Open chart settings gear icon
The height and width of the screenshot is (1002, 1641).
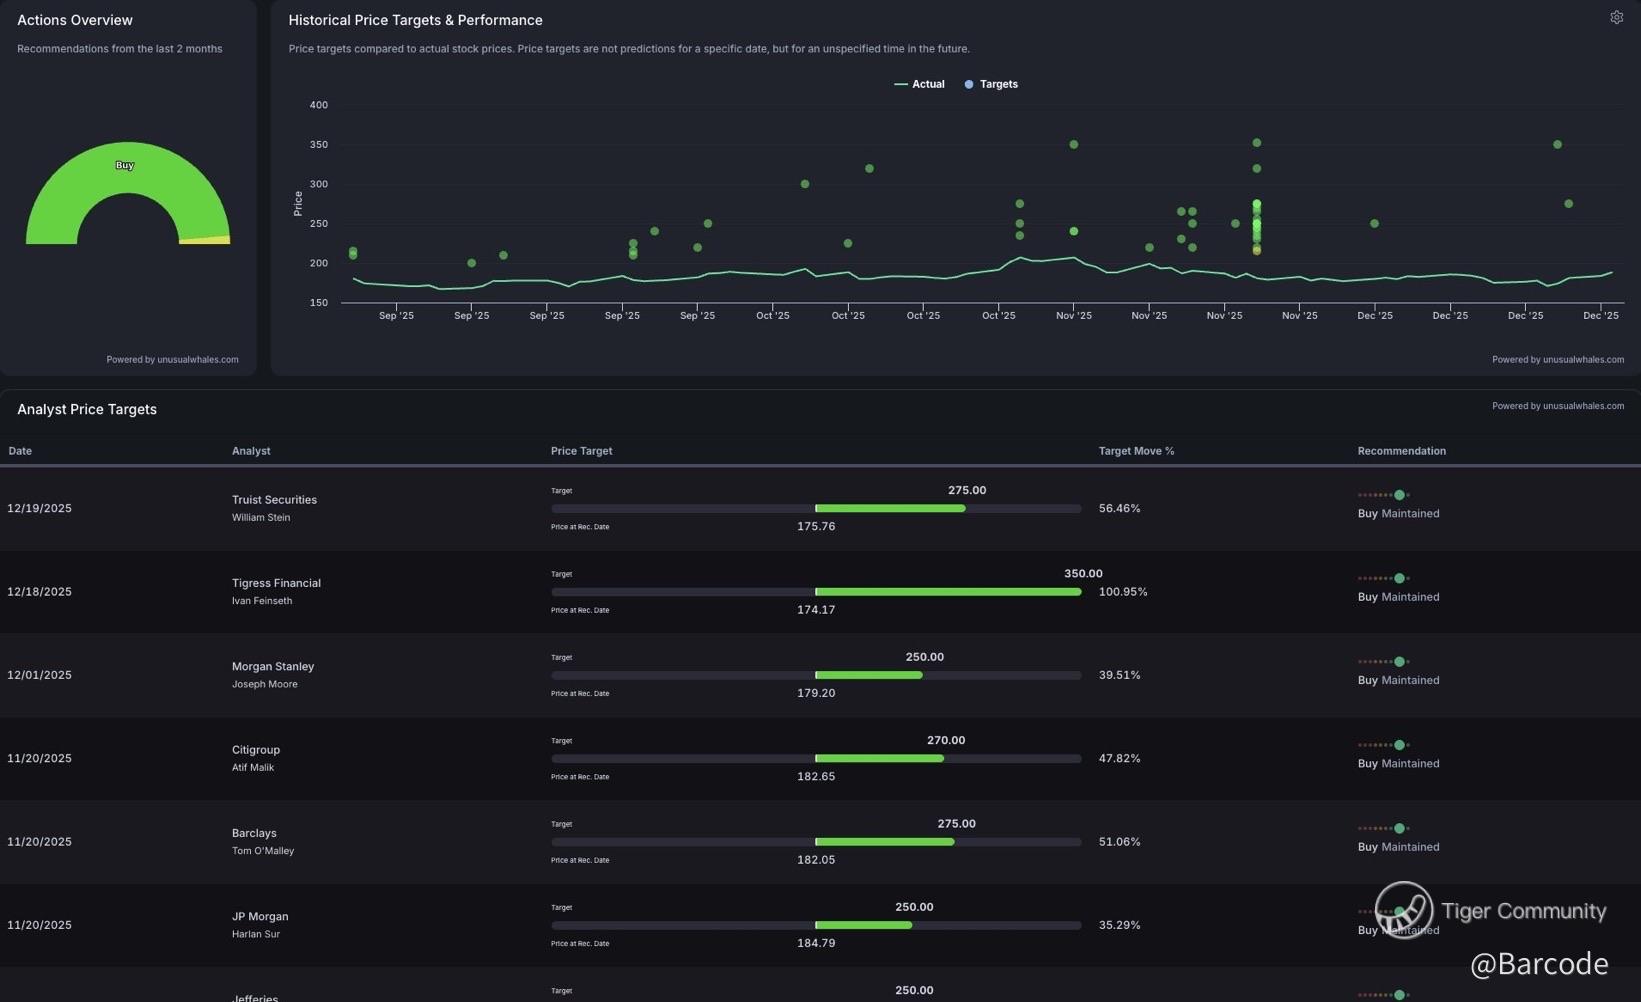[x=1616, y=18]
